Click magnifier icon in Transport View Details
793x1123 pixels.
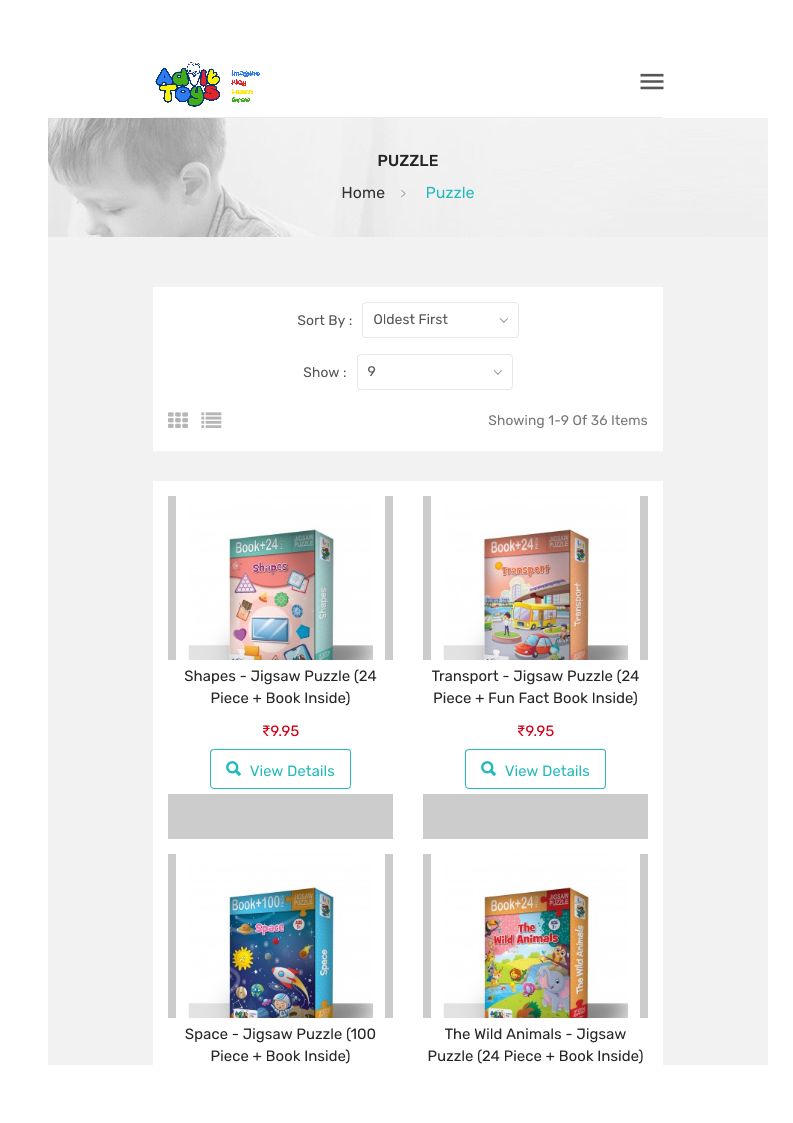click(489, 768)
